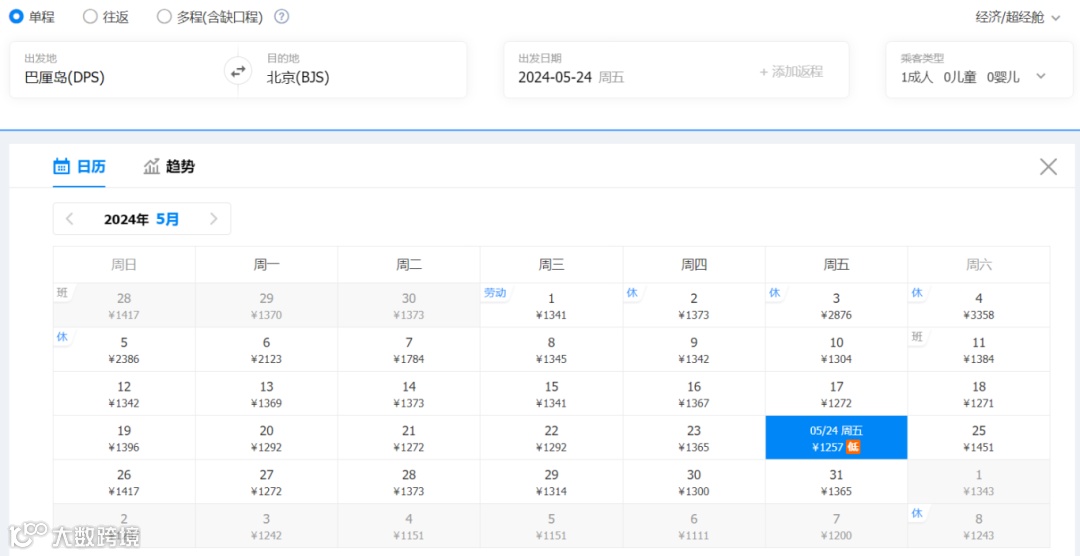The height and width of the screenshot is (556, 1080).
Task: Select May 9 priced ¥1342
Action: [x=694, y=349]
